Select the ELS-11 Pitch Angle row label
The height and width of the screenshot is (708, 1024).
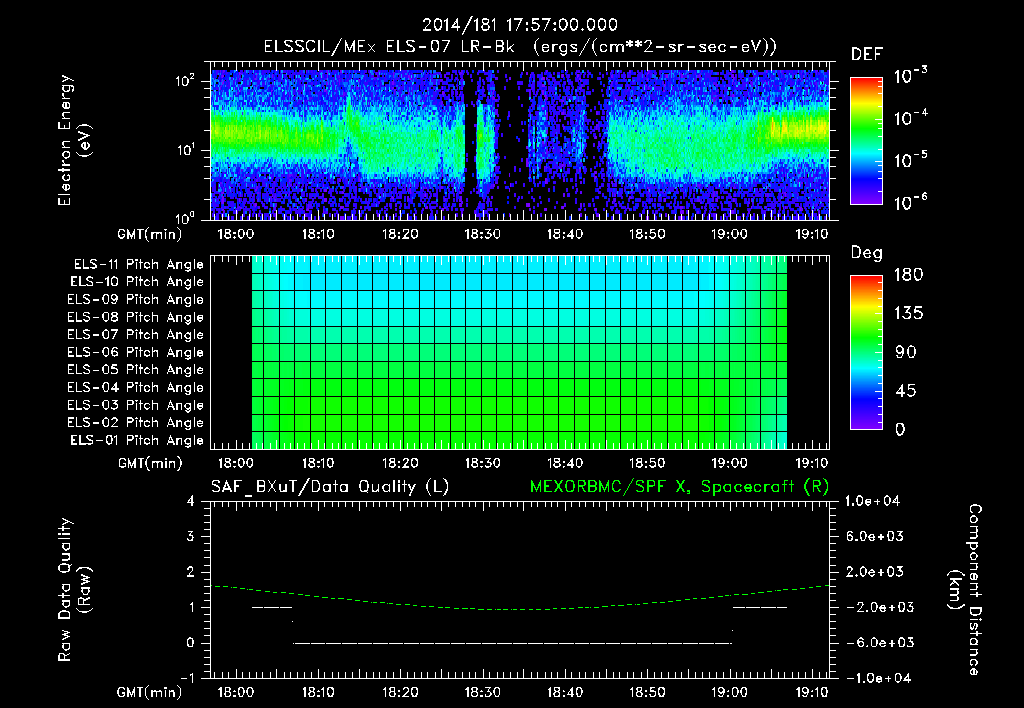point(138,265)
